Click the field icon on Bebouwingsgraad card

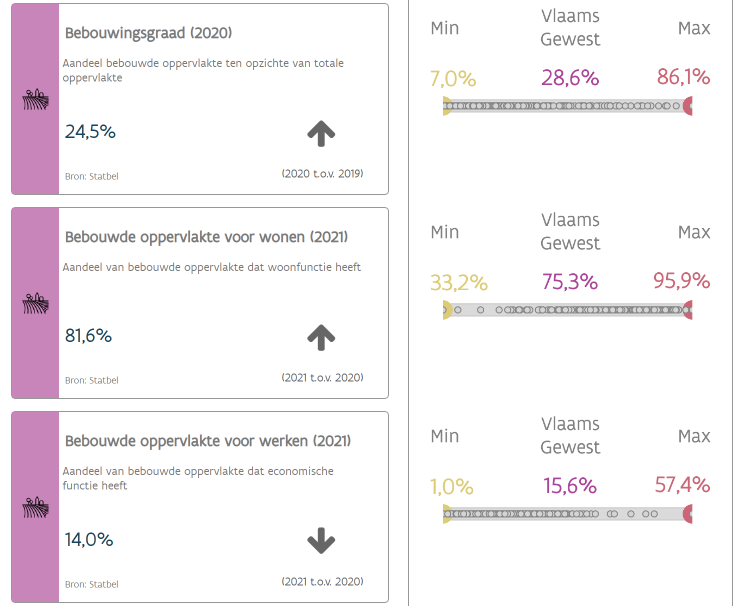35,100
